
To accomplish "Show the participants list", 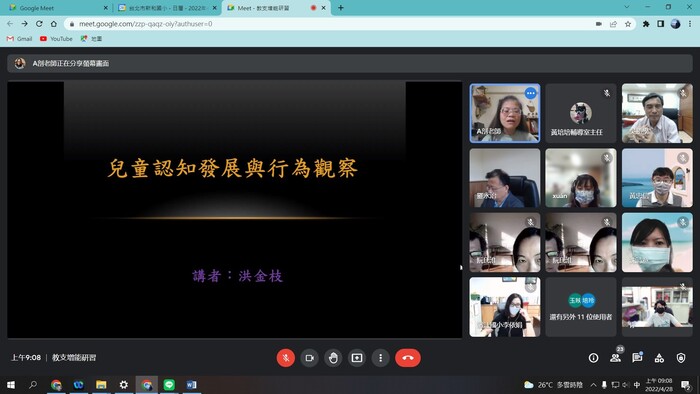I will (x=616, y=358).
